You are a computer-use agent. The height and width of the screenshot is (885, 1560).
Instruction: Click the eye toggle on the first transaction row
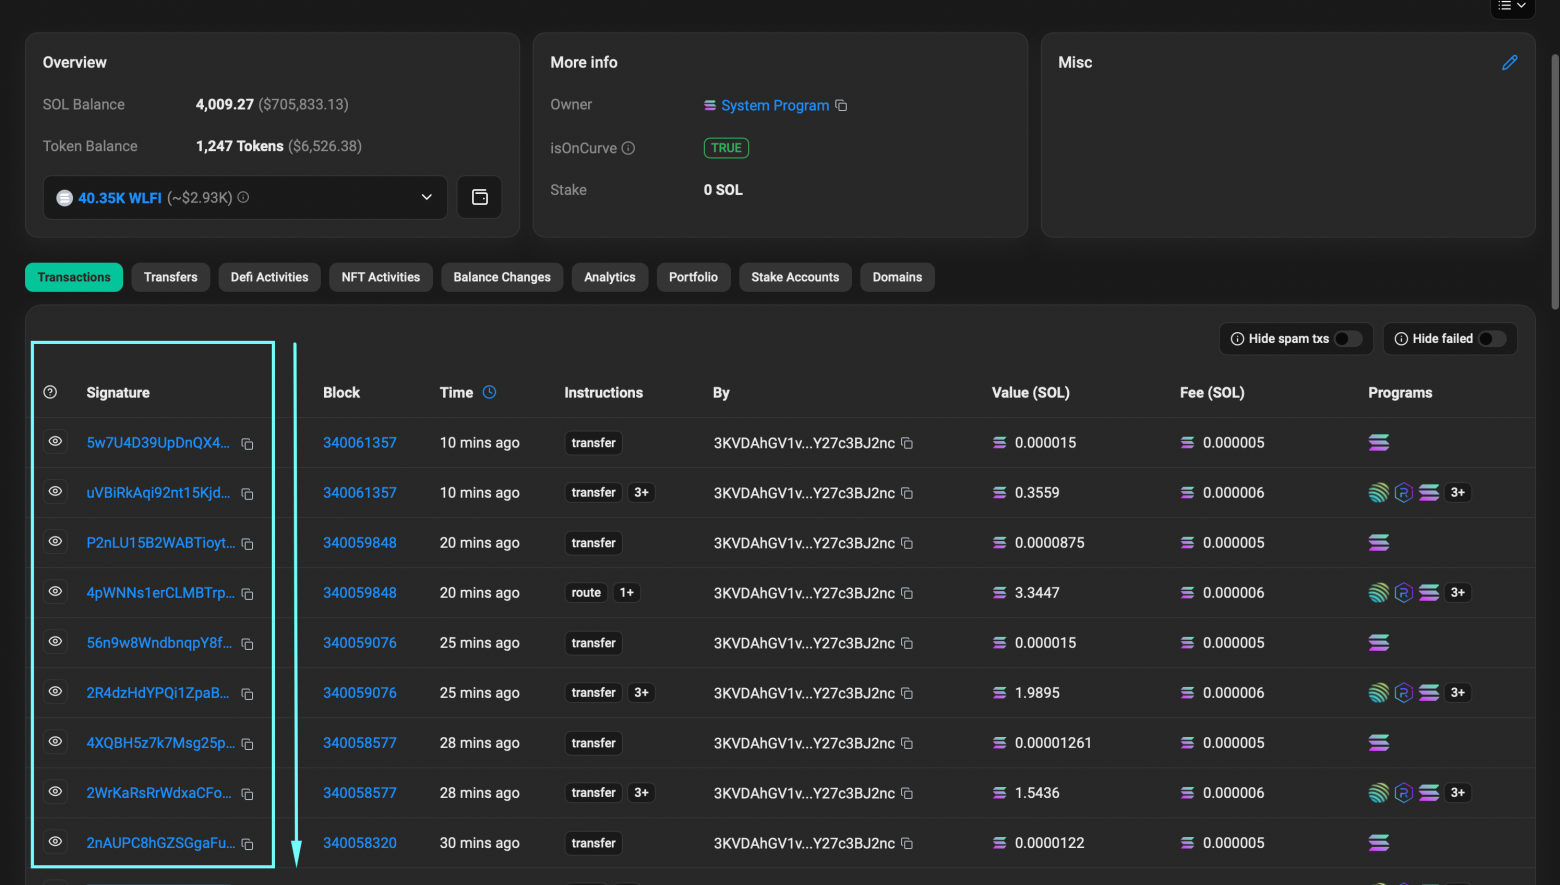coord(55,441)
